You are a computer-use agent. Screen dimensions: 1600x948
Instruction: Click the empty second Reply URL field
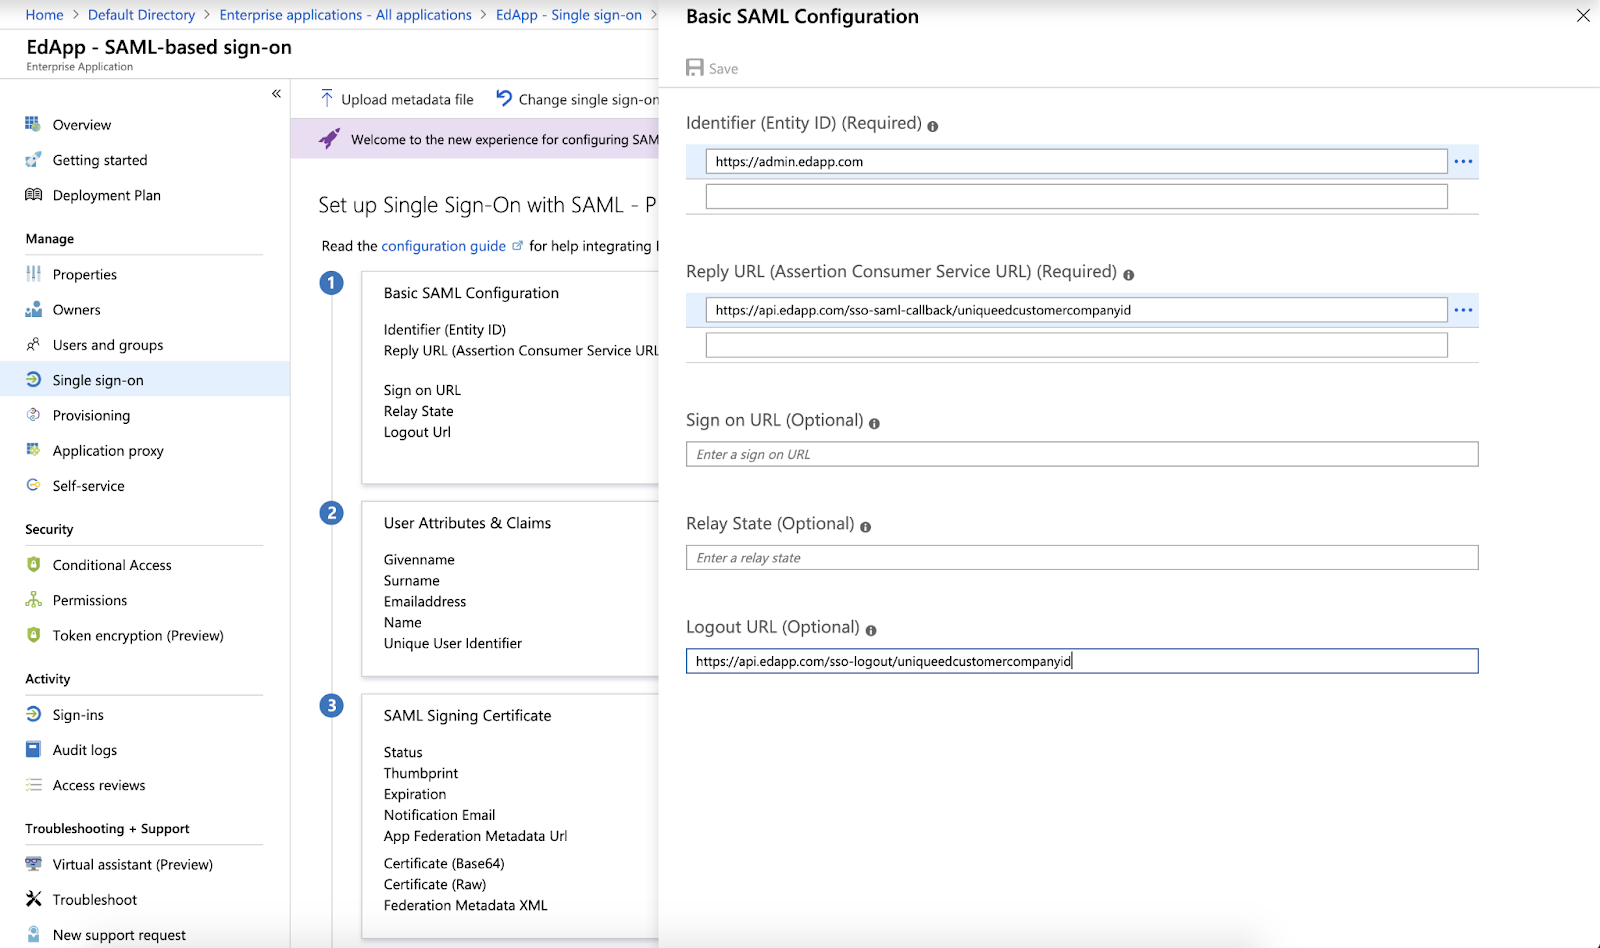1076,345
